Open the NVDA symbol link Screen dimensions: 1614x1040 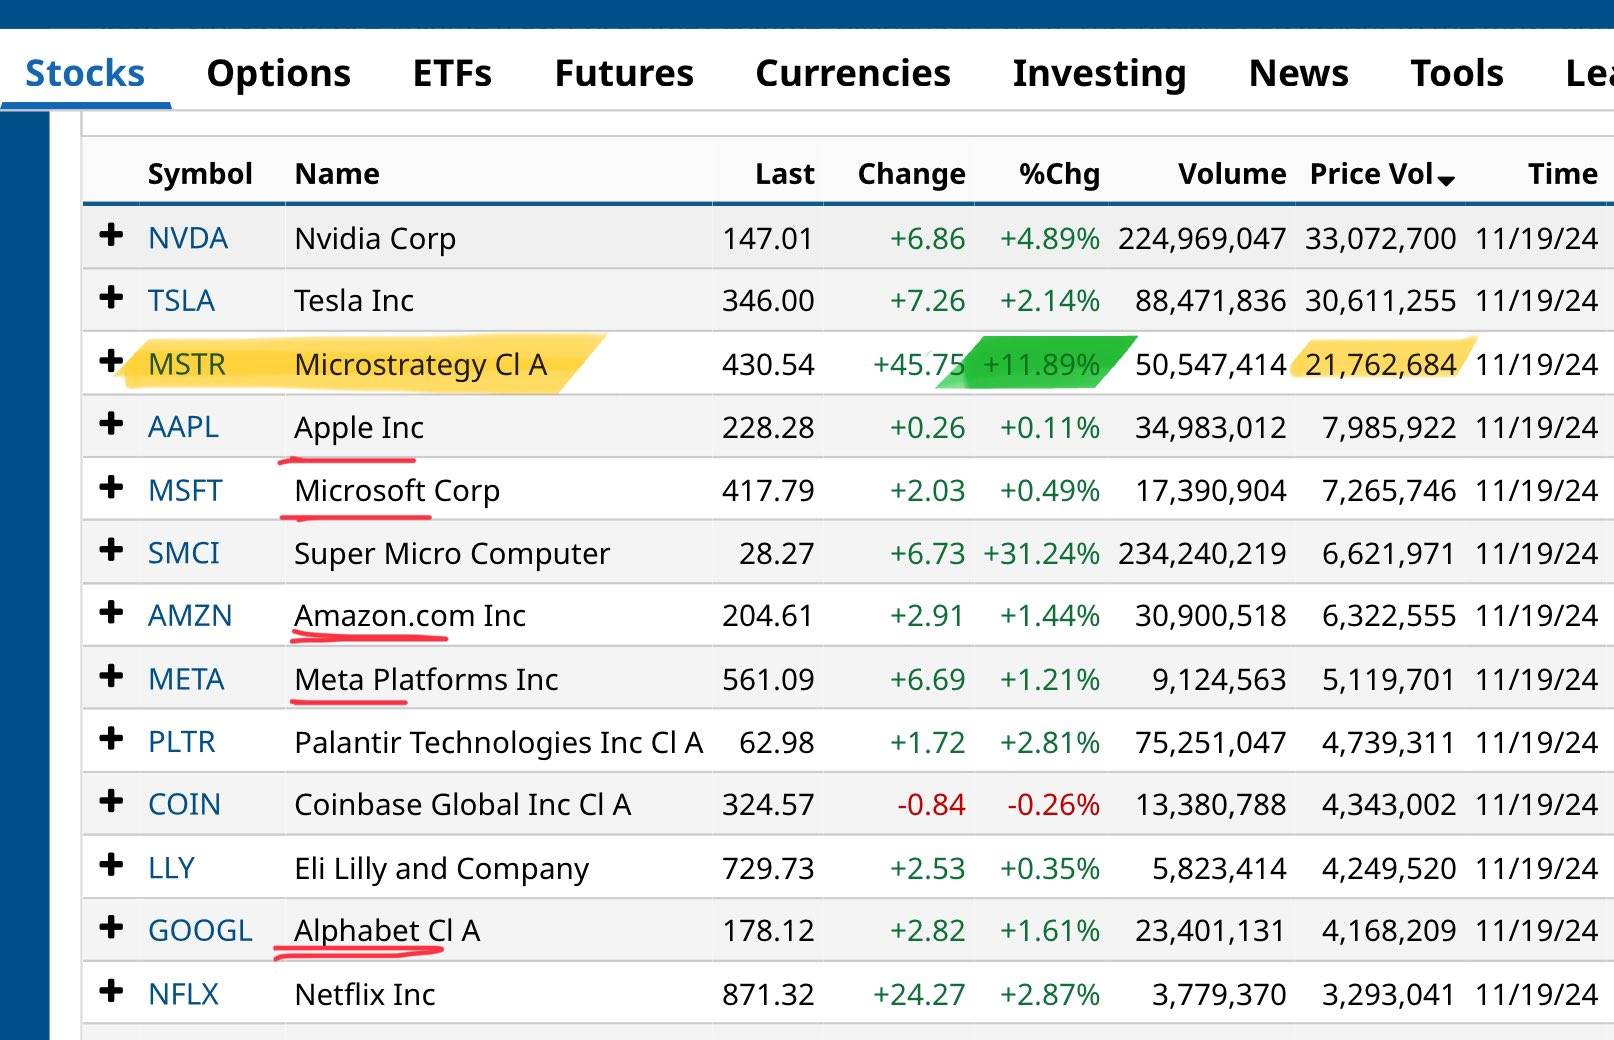click(188, 239)
